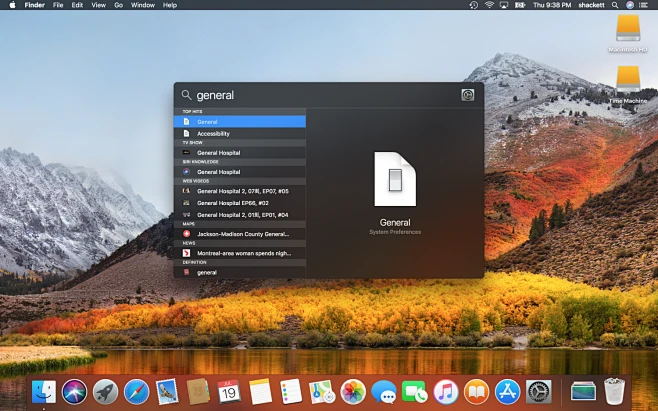Image resolution: width=658 pixels, height=411 pixels.
Task: Launch Siri from the Dock
Action: 74,392
